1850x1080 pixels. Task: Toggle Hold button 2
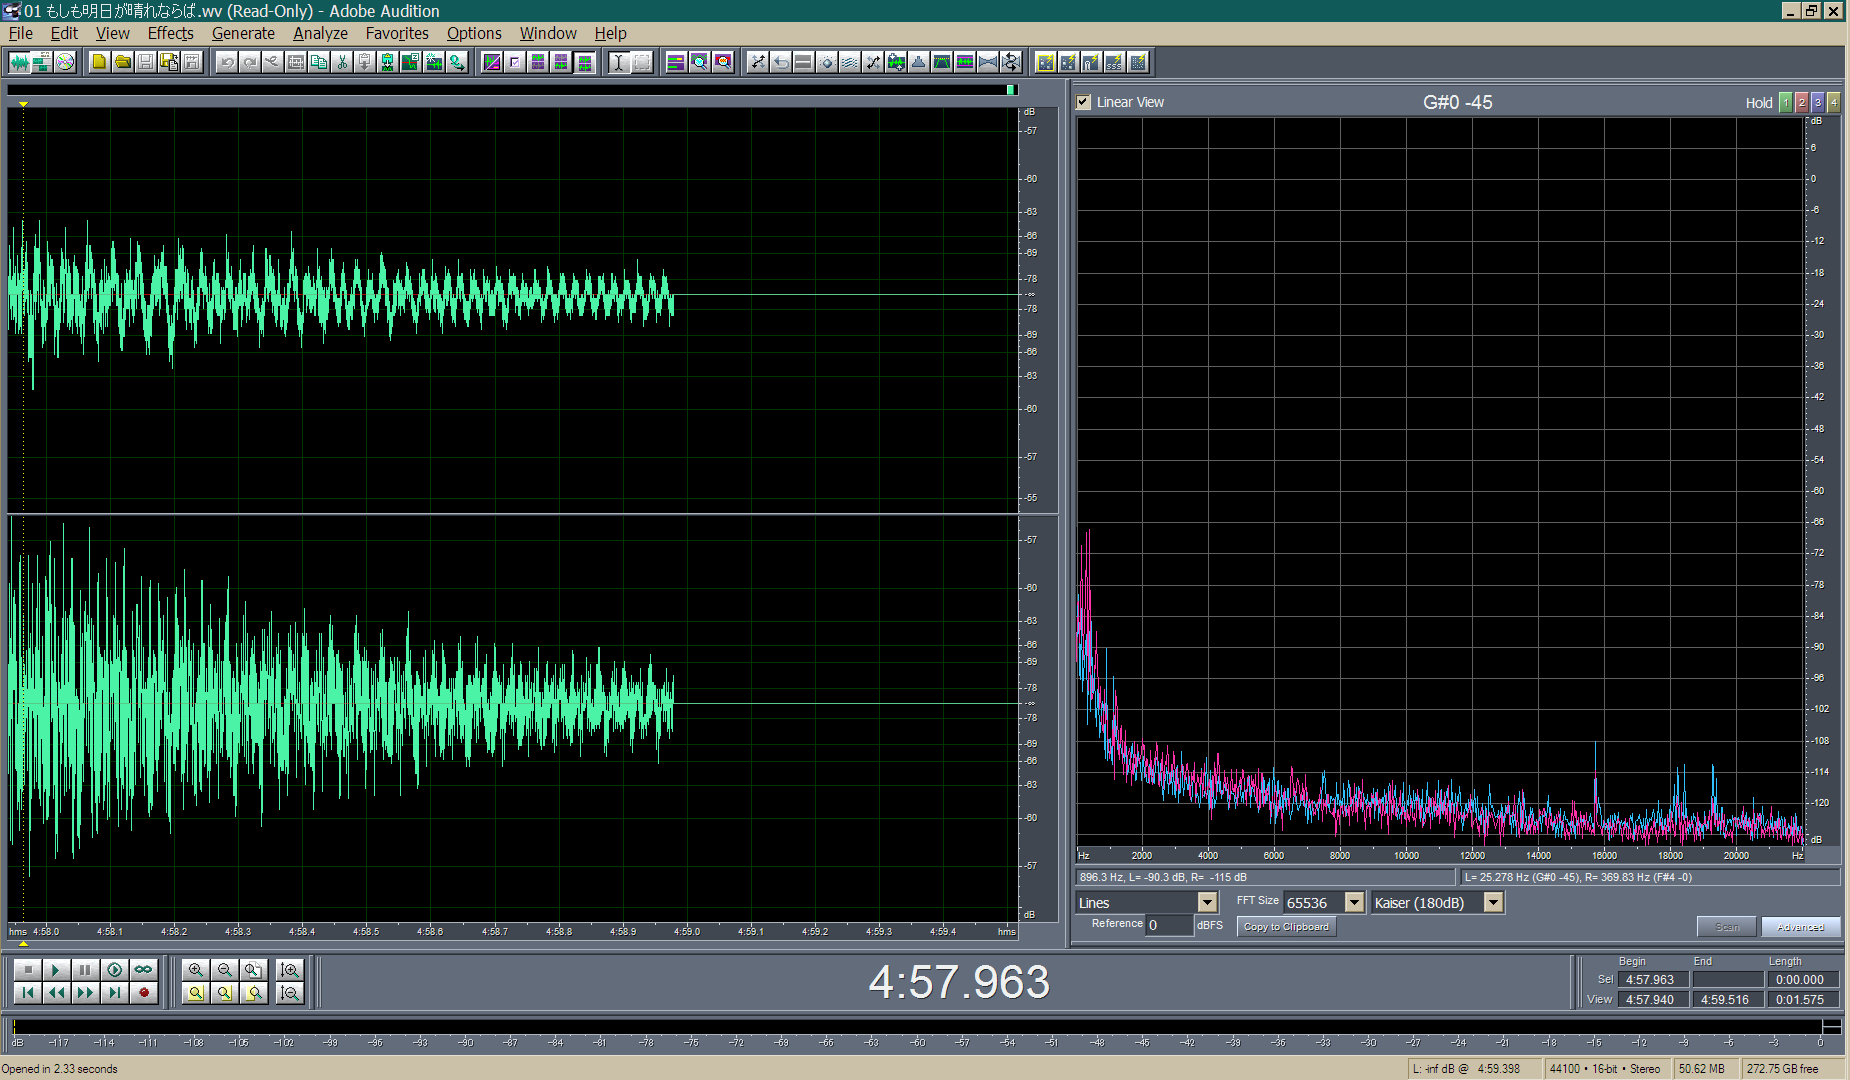click(1802, 102)
